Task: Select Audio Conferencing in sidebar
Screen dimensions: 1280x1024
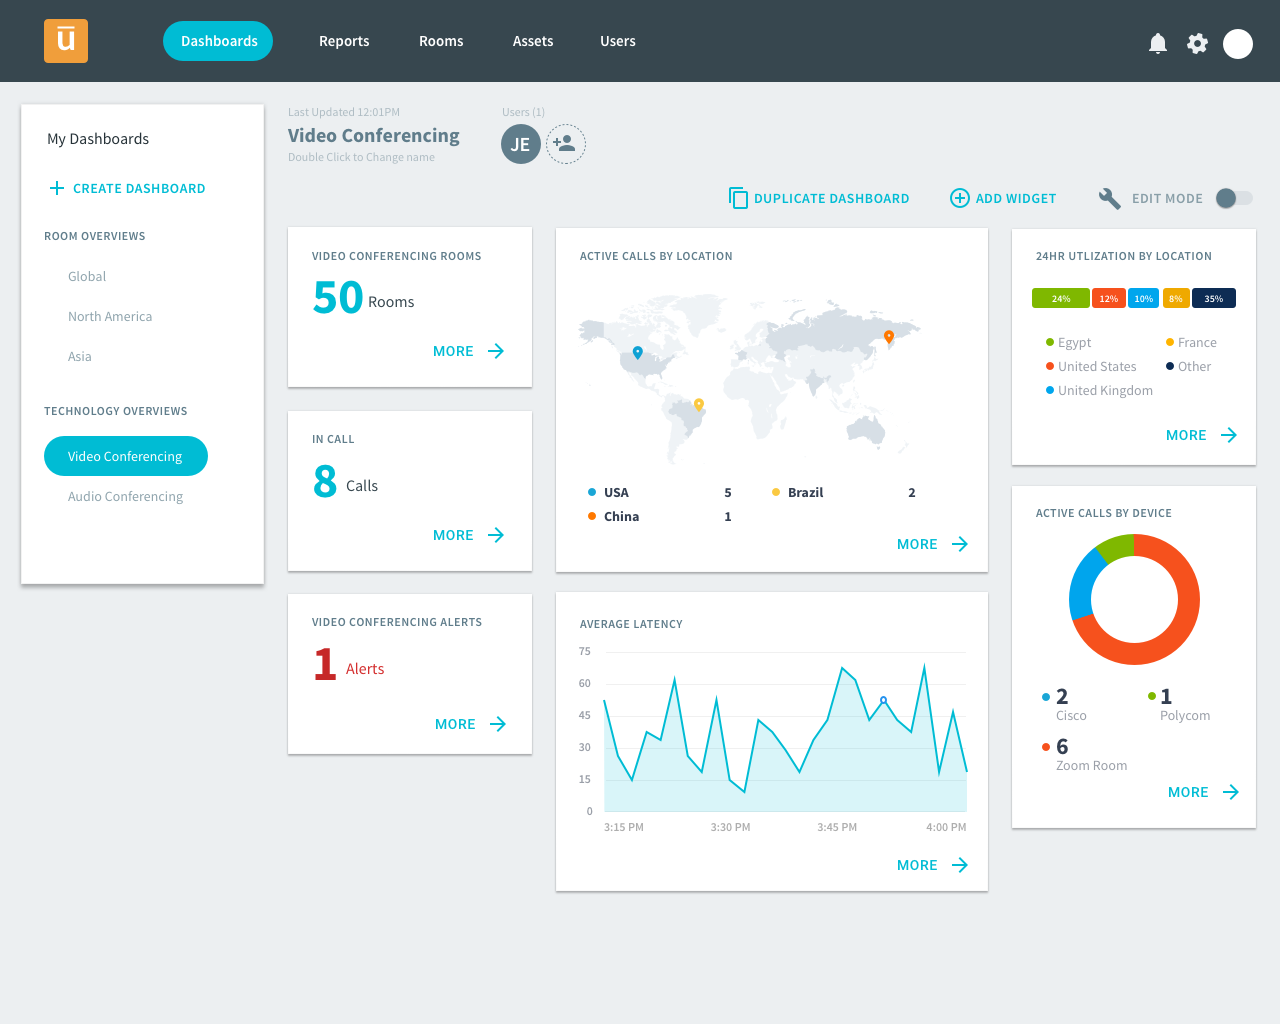Action: (x=125, y=496)
